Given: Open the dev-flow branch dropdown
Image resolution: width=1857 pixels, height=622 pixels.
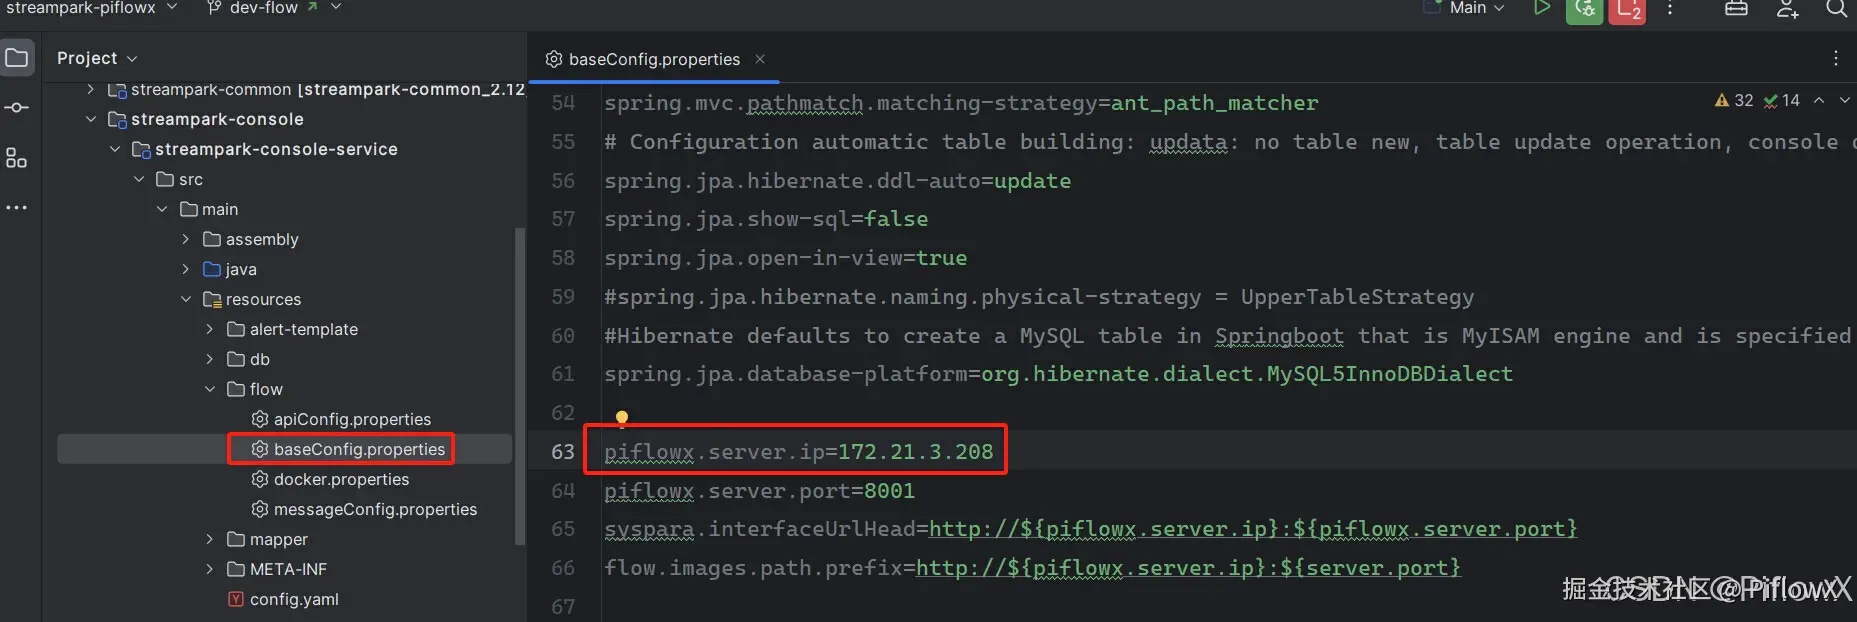Looking at the screenshot, I should [x=274, y=8].
